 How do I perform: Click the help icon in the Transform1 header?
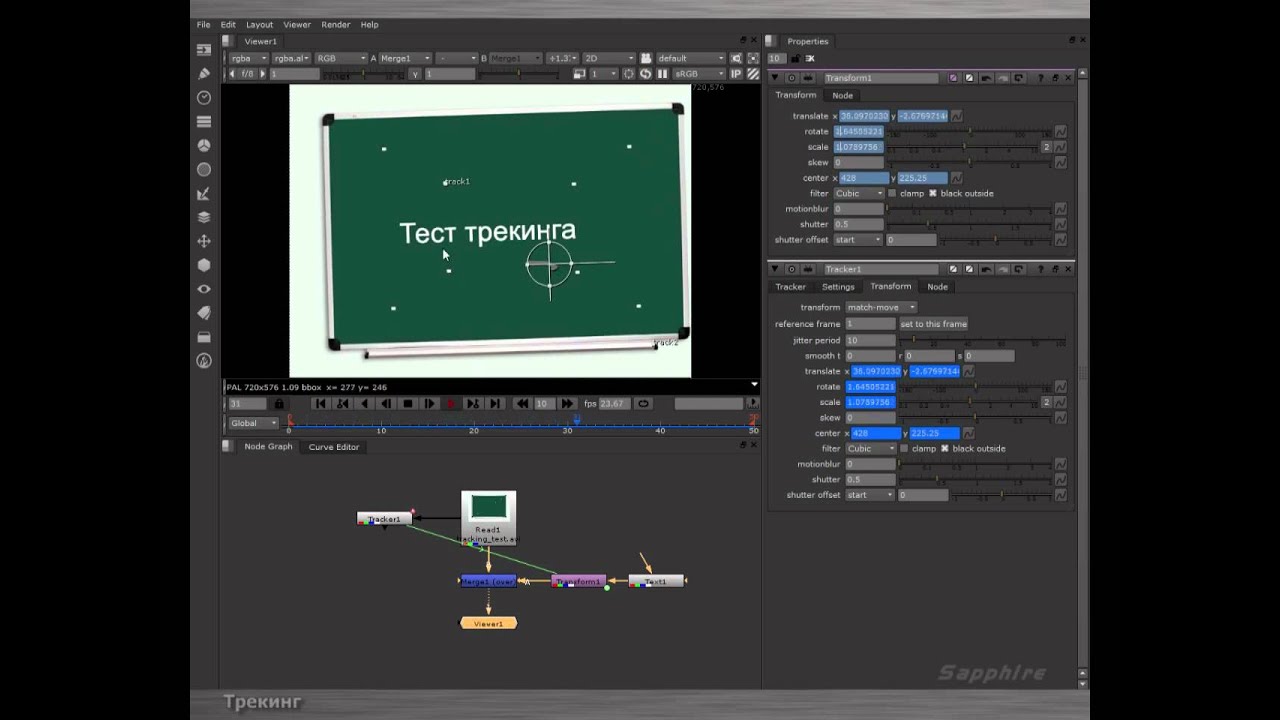pyautogui.click(x=1040, y=78)
